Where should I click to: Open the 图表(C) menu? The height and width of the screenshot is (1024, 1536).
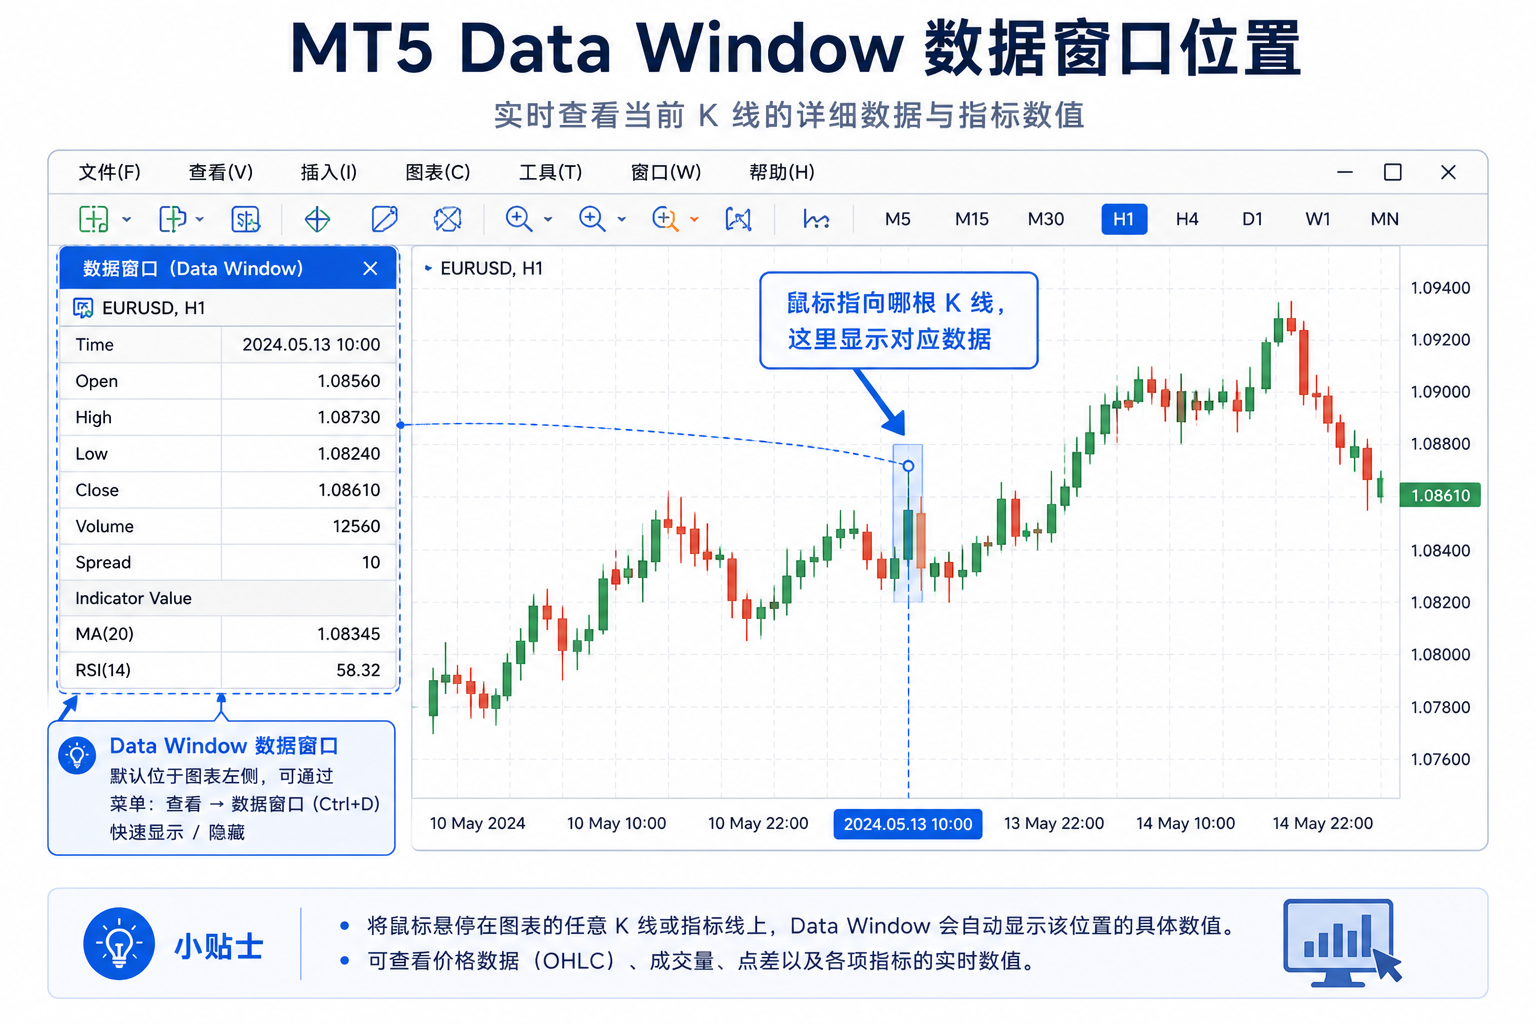pyautogui.click(x=438, y=172)
